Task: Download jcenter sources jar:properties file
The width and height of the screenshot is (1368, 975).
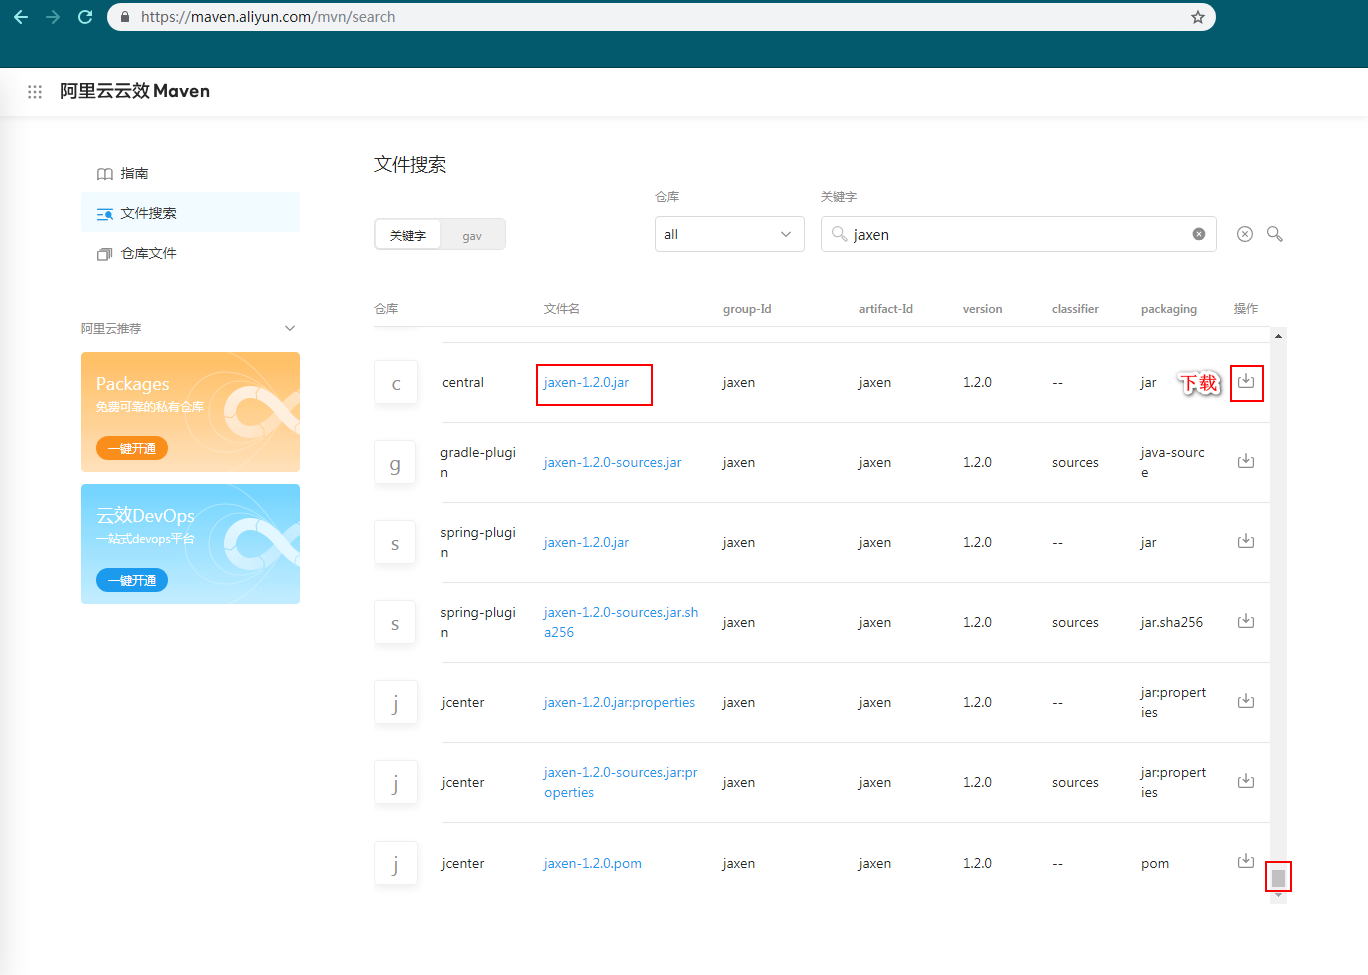Action: 1246,781
